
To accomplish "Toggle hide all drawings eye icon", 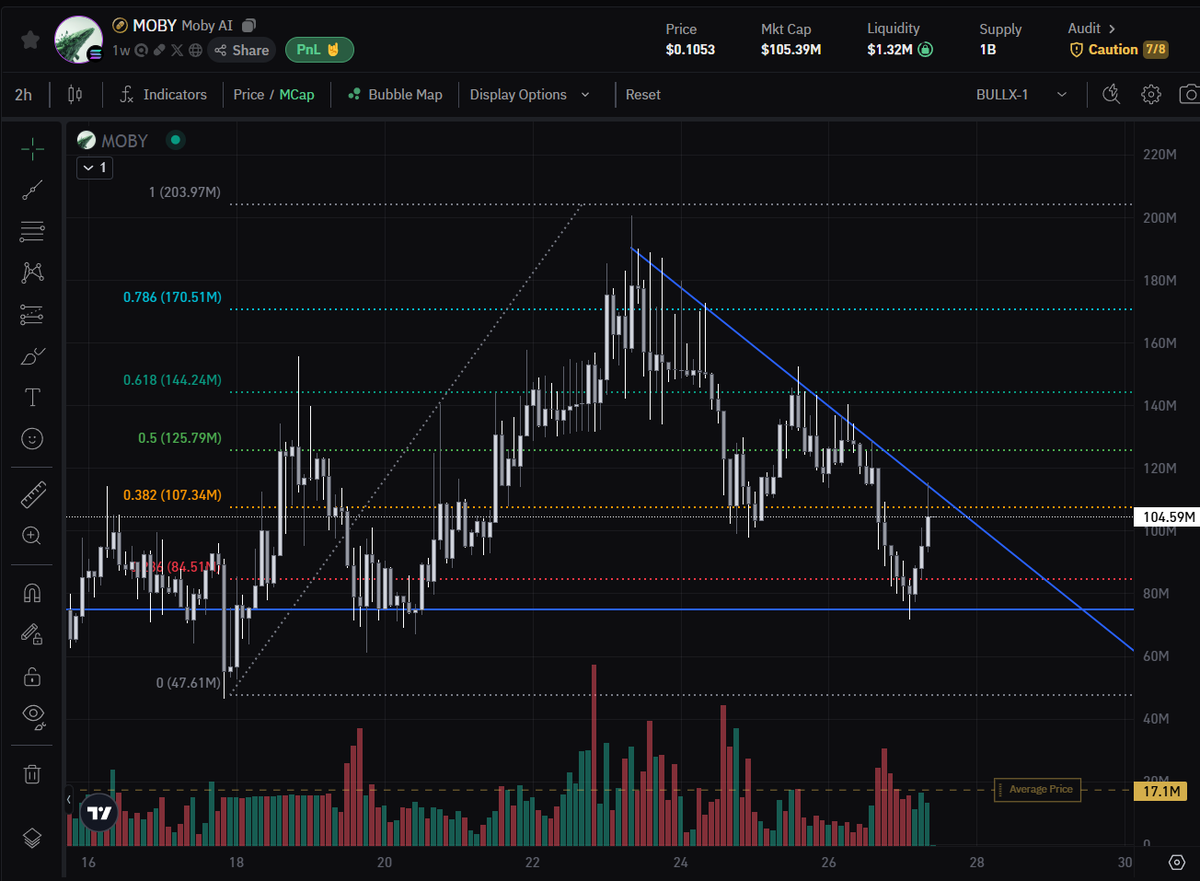I will click(x=32, y=716).
